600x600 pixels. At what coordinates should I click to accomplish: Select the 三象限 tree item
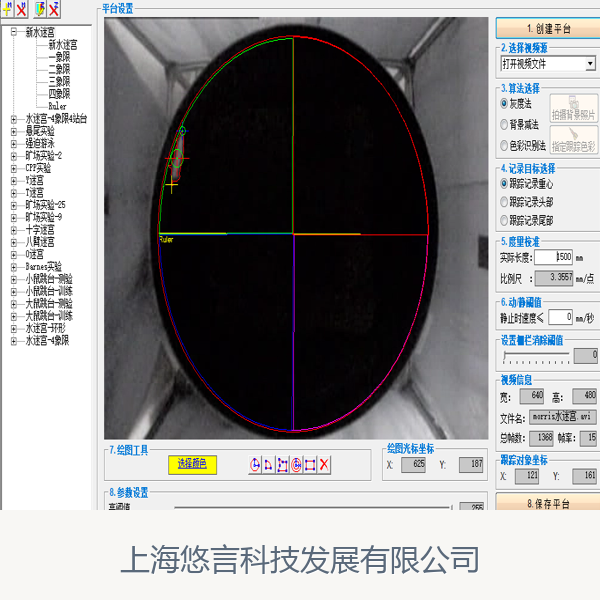[x=59, y=82]
